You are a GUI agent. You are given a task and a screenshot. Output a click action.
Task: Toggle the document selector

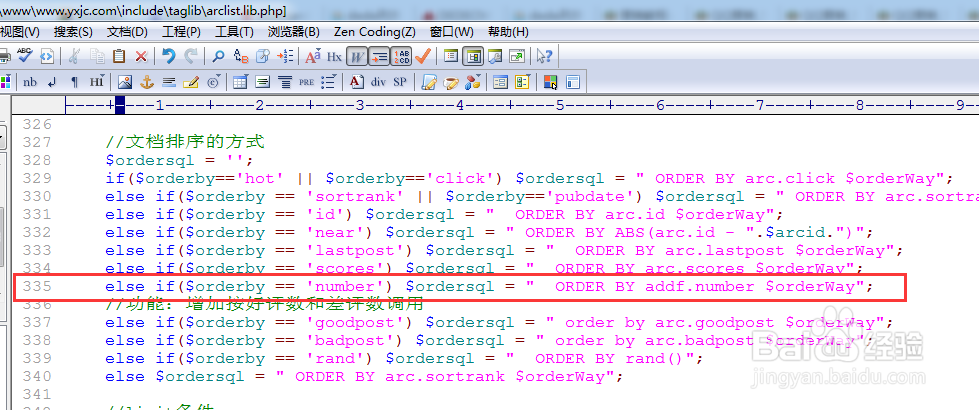451,56
